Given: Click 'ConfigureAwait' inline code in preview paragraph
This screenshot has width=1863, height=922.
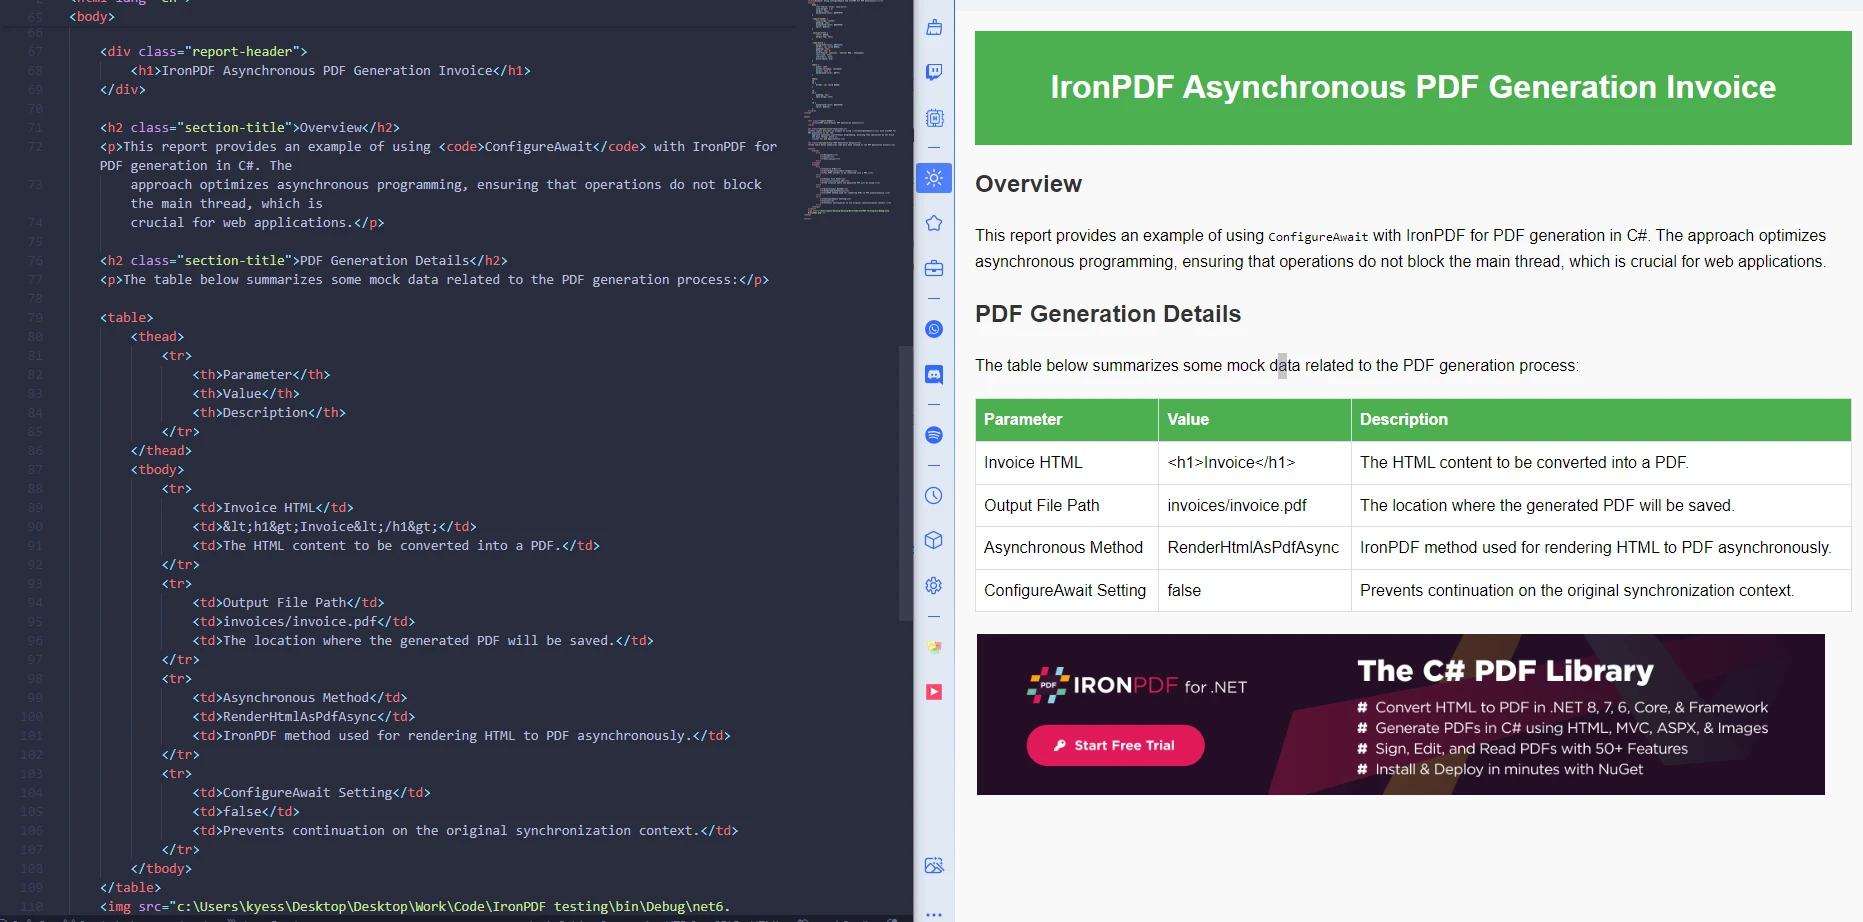Looking at the screenshot, I should (x=1318, y=237).
